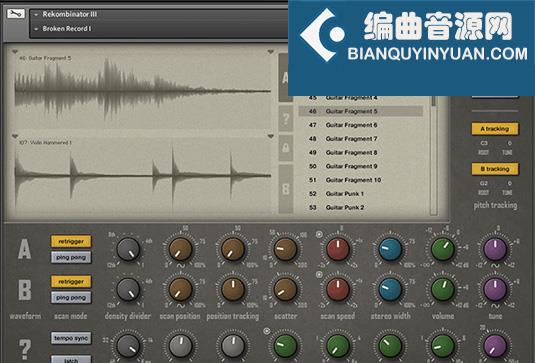Toggle sync icon beside row B scan speed
The image size is (535, 363).
[x=319, y=275]
